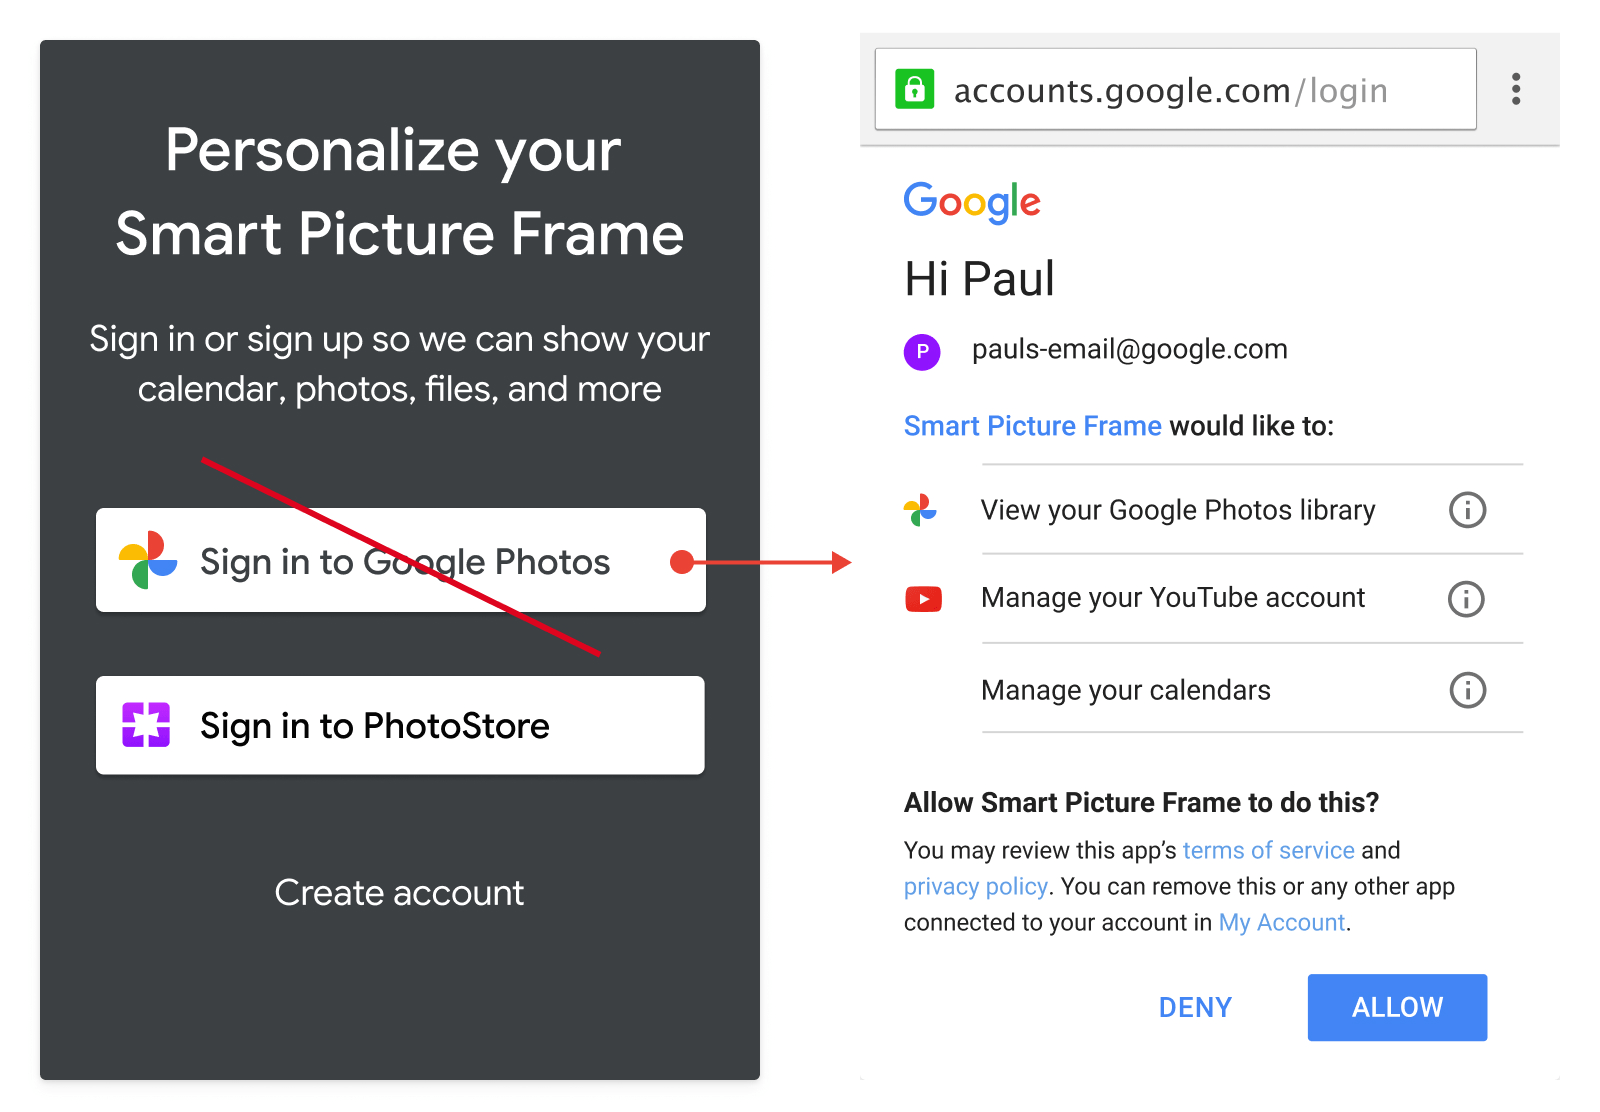Click the green padlock in the address bar
This screenshot has height=1112, width=1600.
[916, 89]
